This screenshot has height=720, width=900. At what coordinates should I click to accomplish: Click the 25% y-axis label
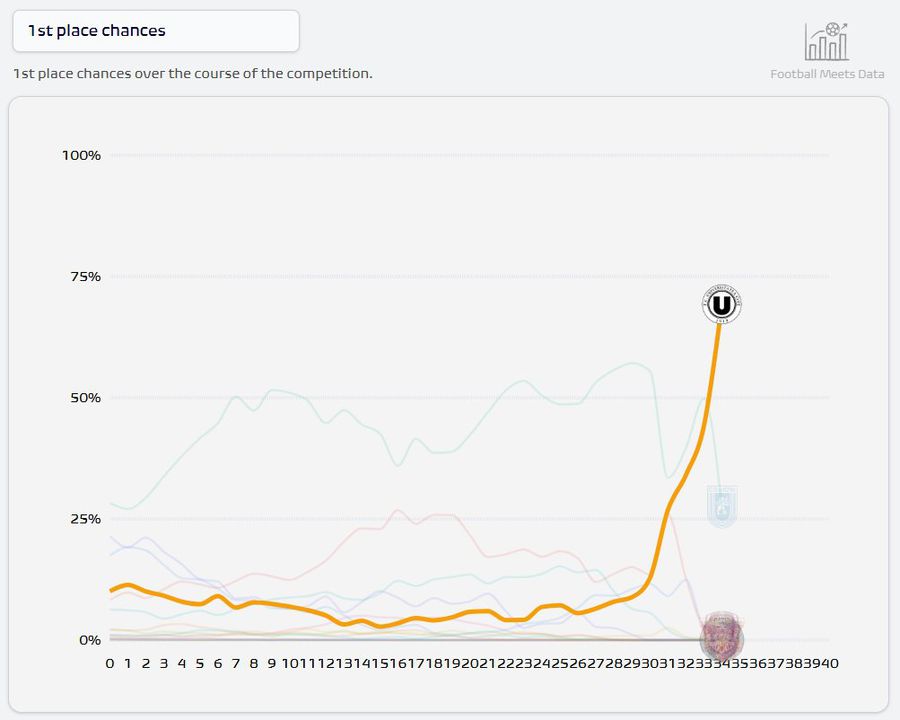[85, 519]
